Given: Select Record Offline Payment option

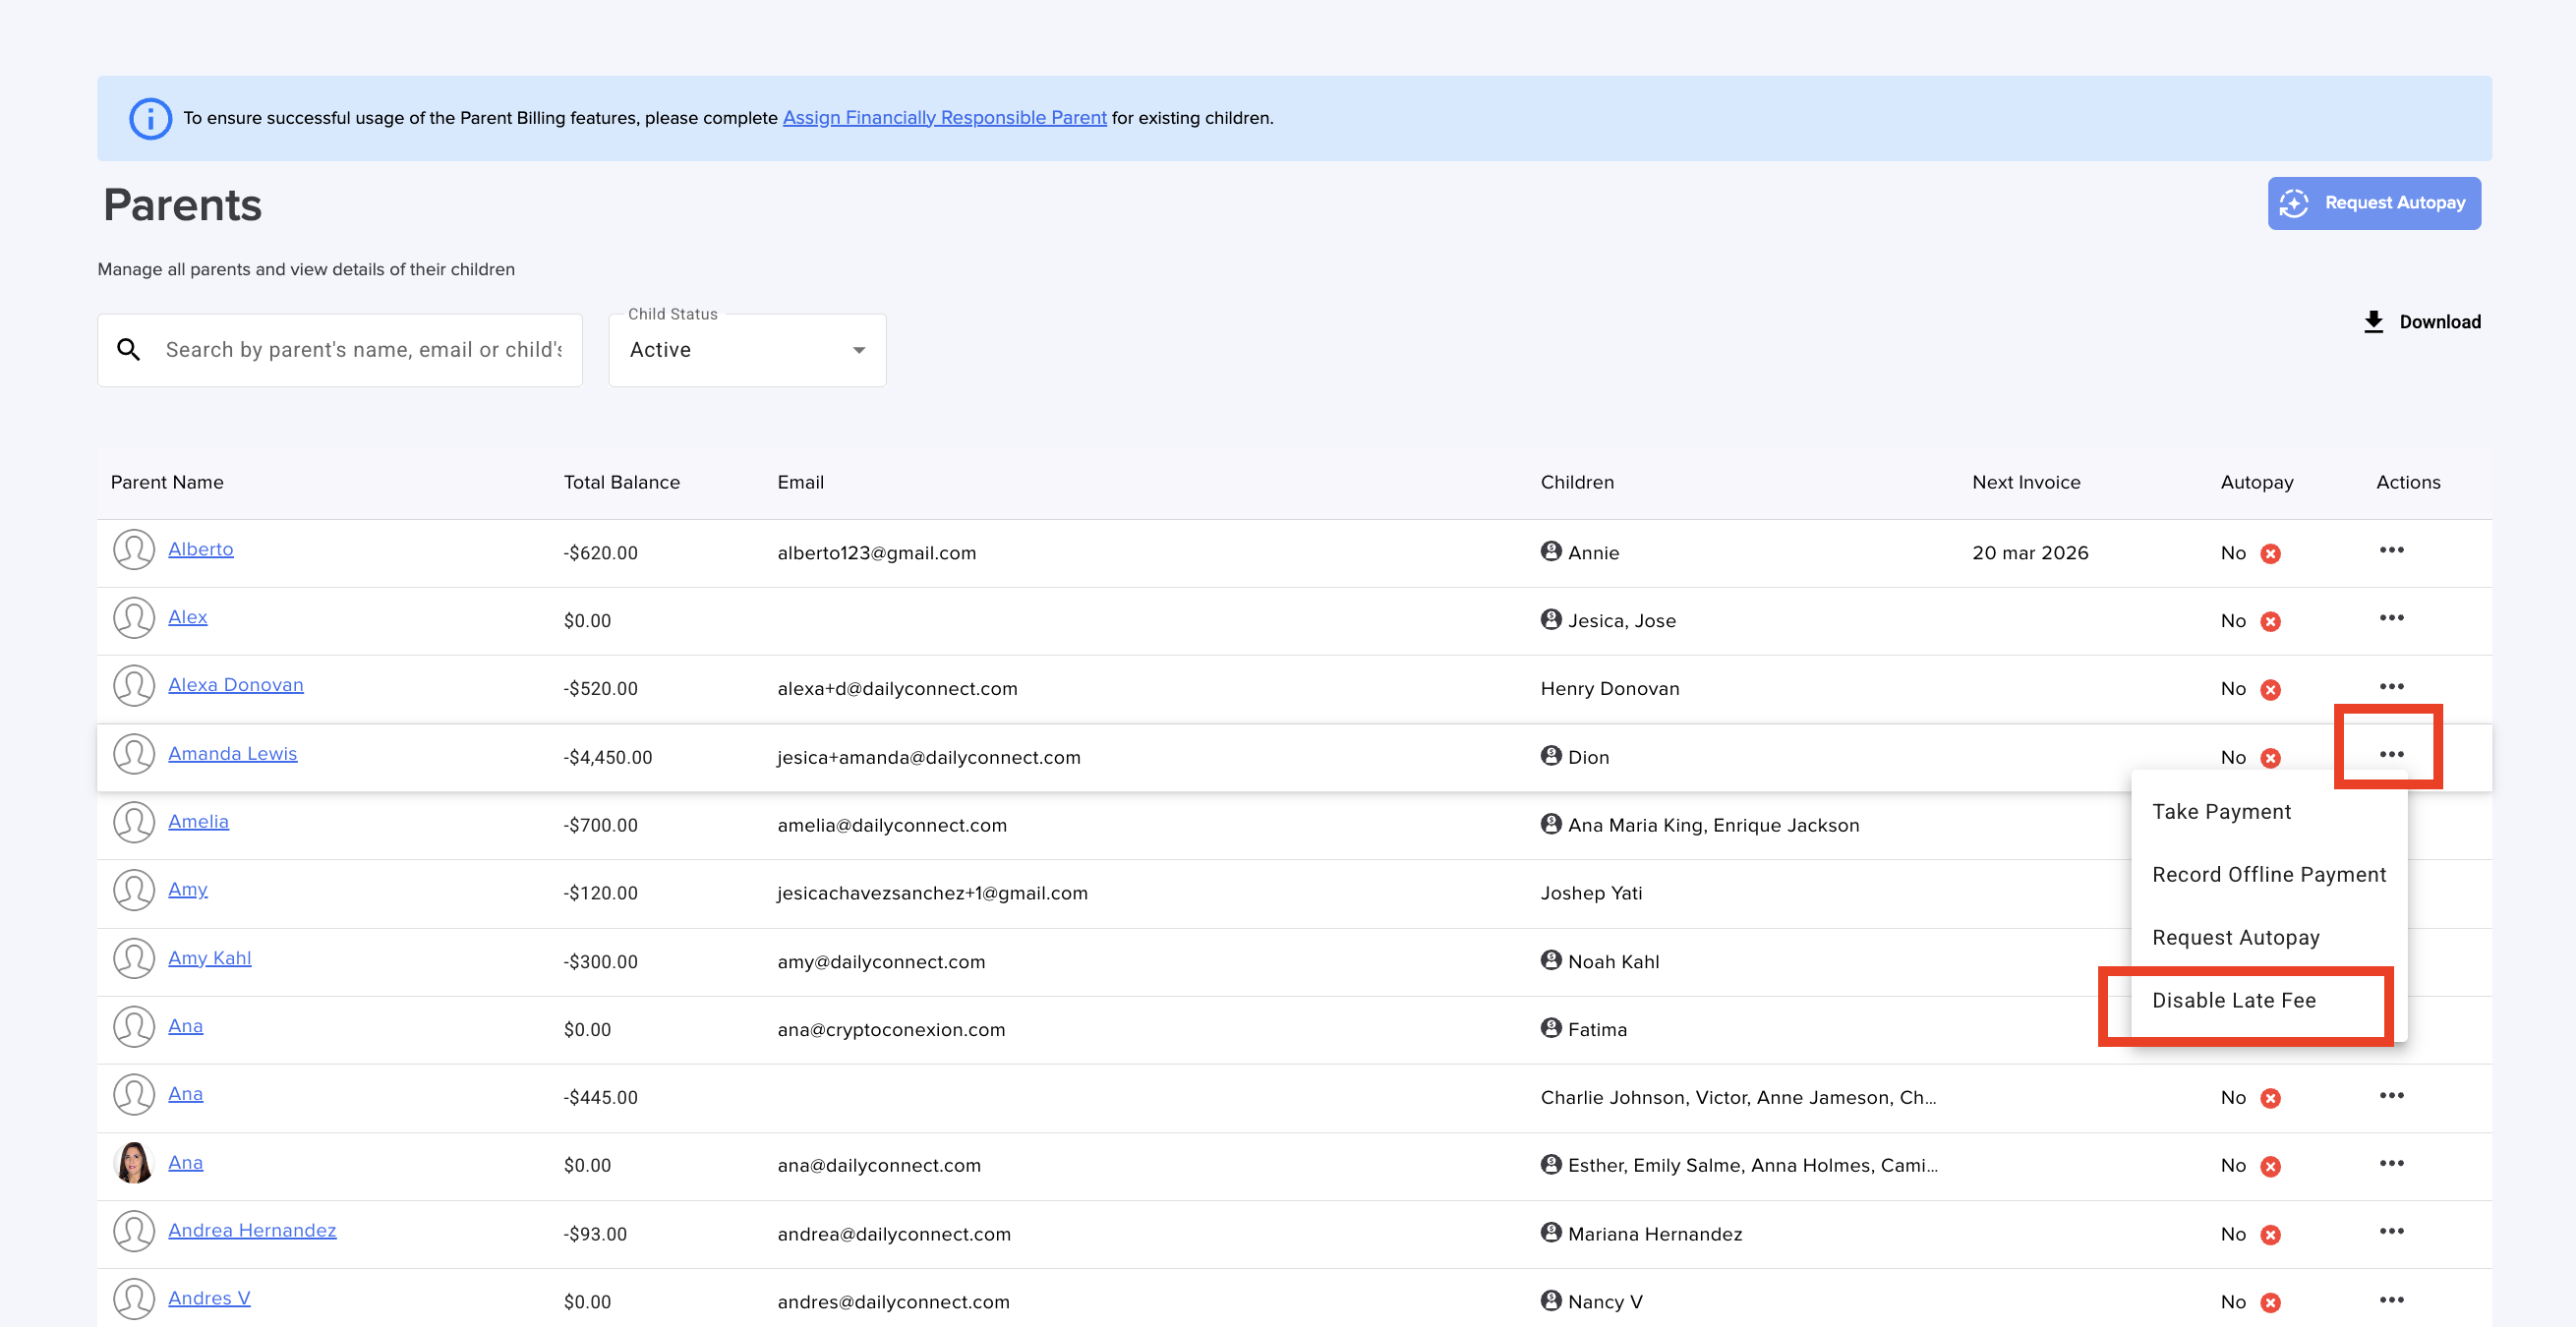Looking at the screenshot, I should point(2268,875).
